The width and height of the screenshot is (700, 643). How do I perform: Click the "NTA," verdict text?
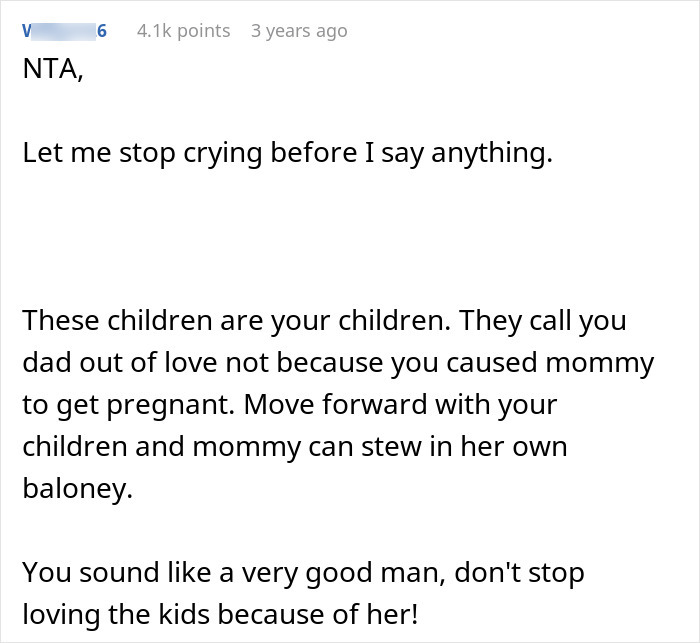[53, 72]
